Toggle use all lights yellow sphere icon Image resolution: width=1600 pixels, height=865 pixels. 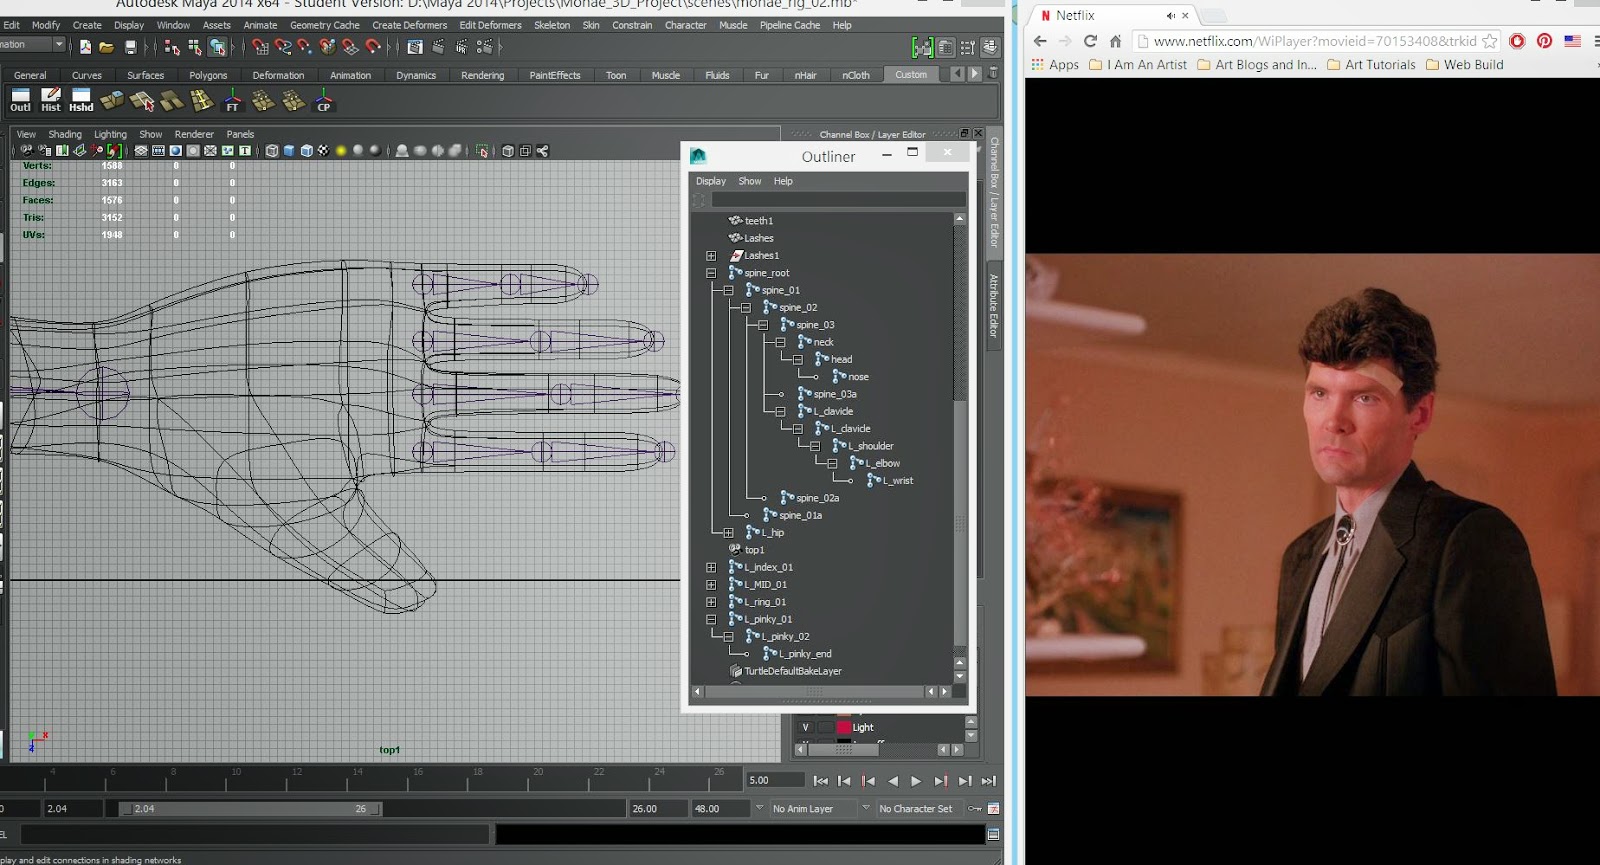[x=341, y=151]
